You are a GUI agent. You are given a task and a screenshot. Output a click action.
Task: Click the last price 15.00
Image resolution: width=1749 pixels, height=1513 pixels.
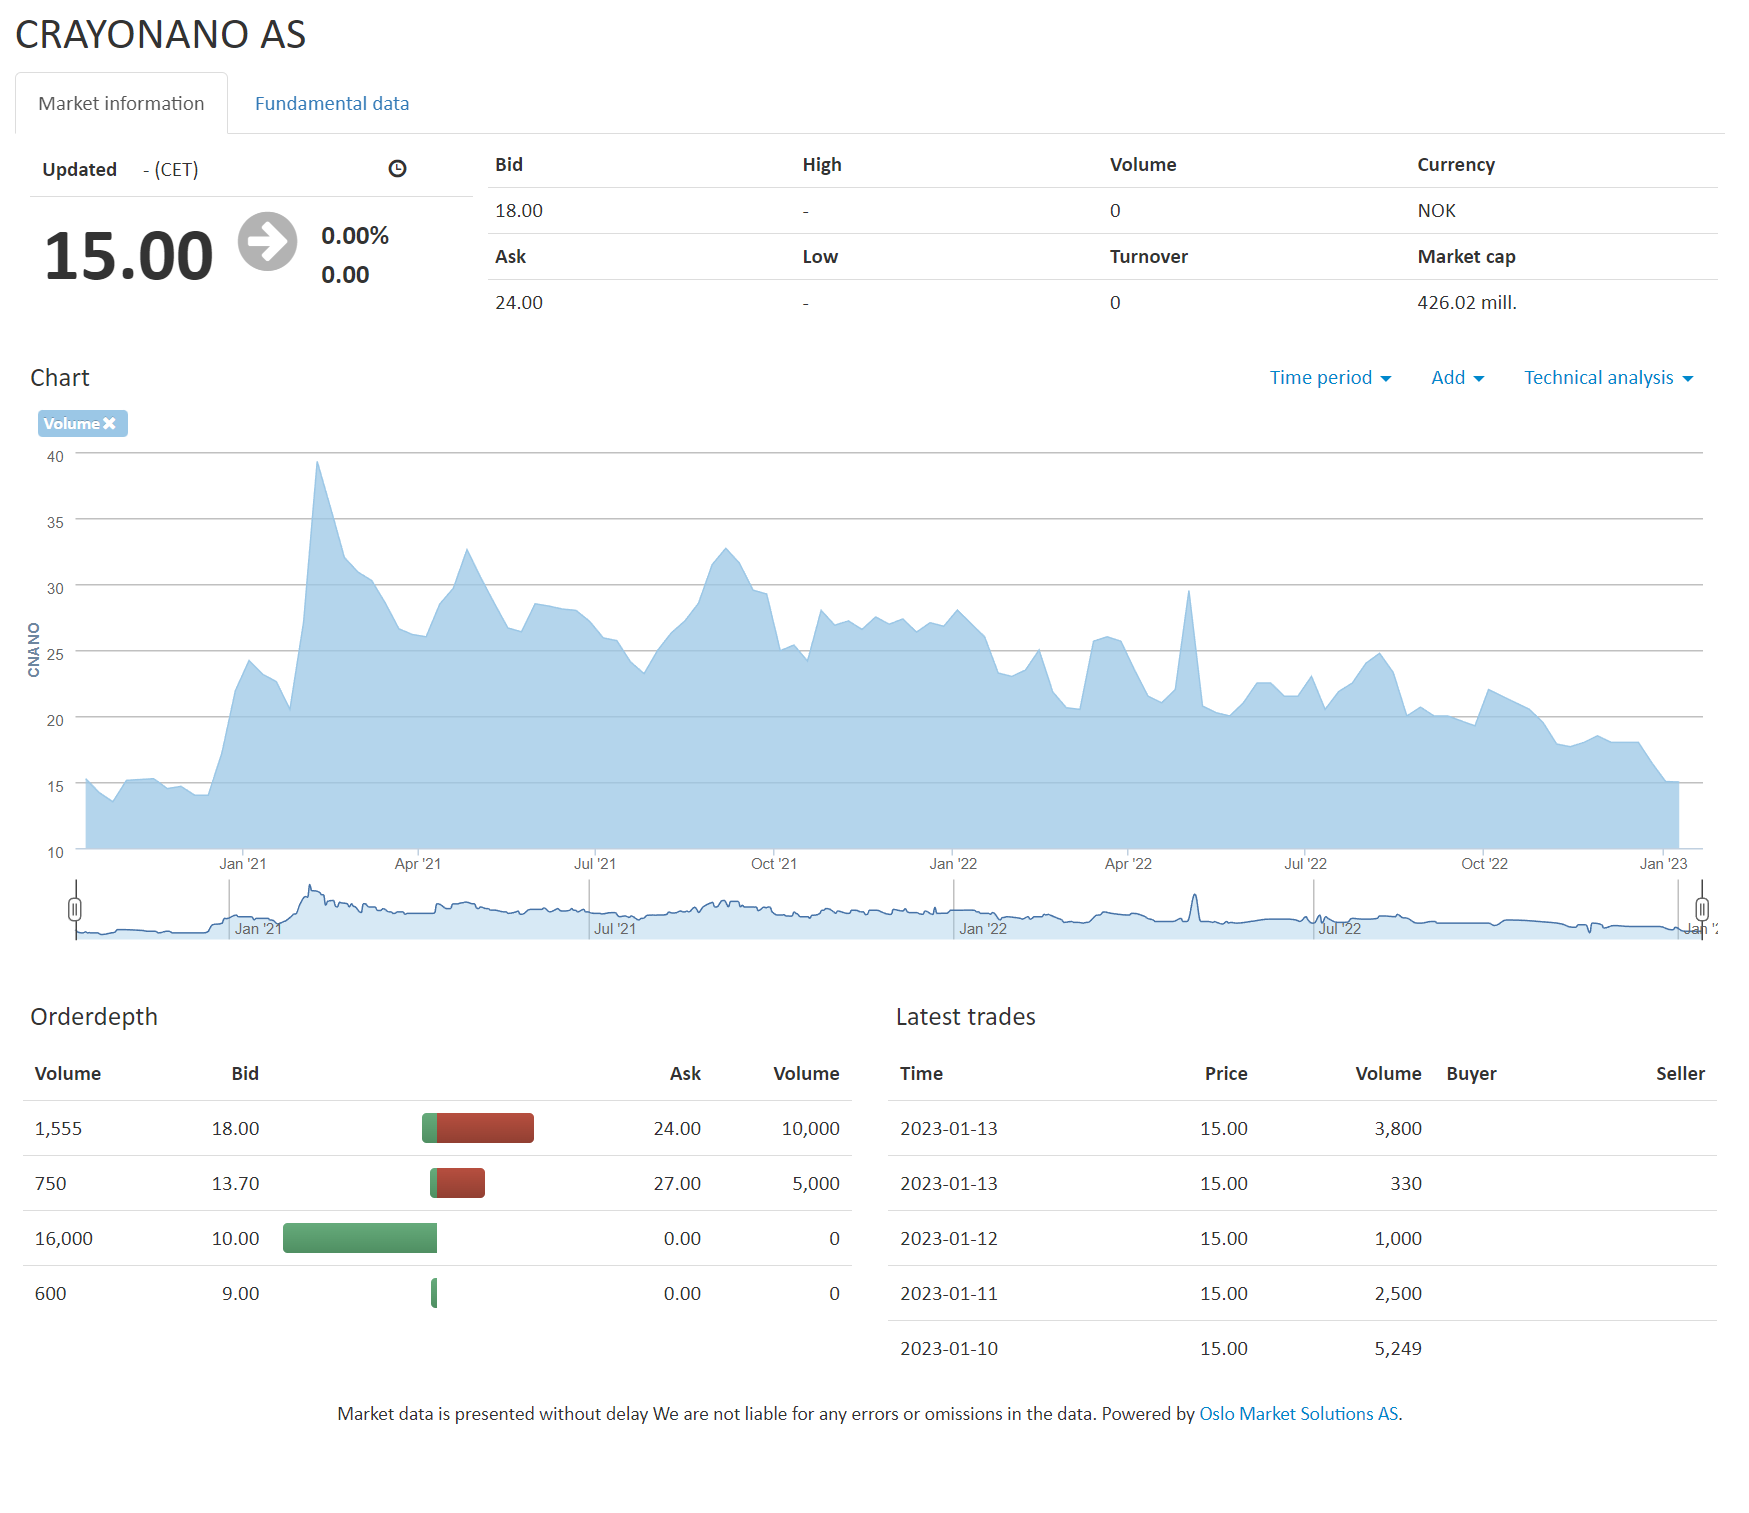click(128, 256)
